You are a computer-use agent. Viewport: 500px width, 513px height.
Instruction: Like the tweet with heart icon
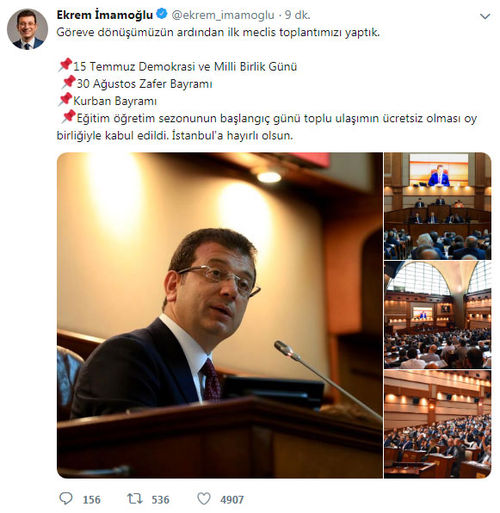click(x=204, y=499)
